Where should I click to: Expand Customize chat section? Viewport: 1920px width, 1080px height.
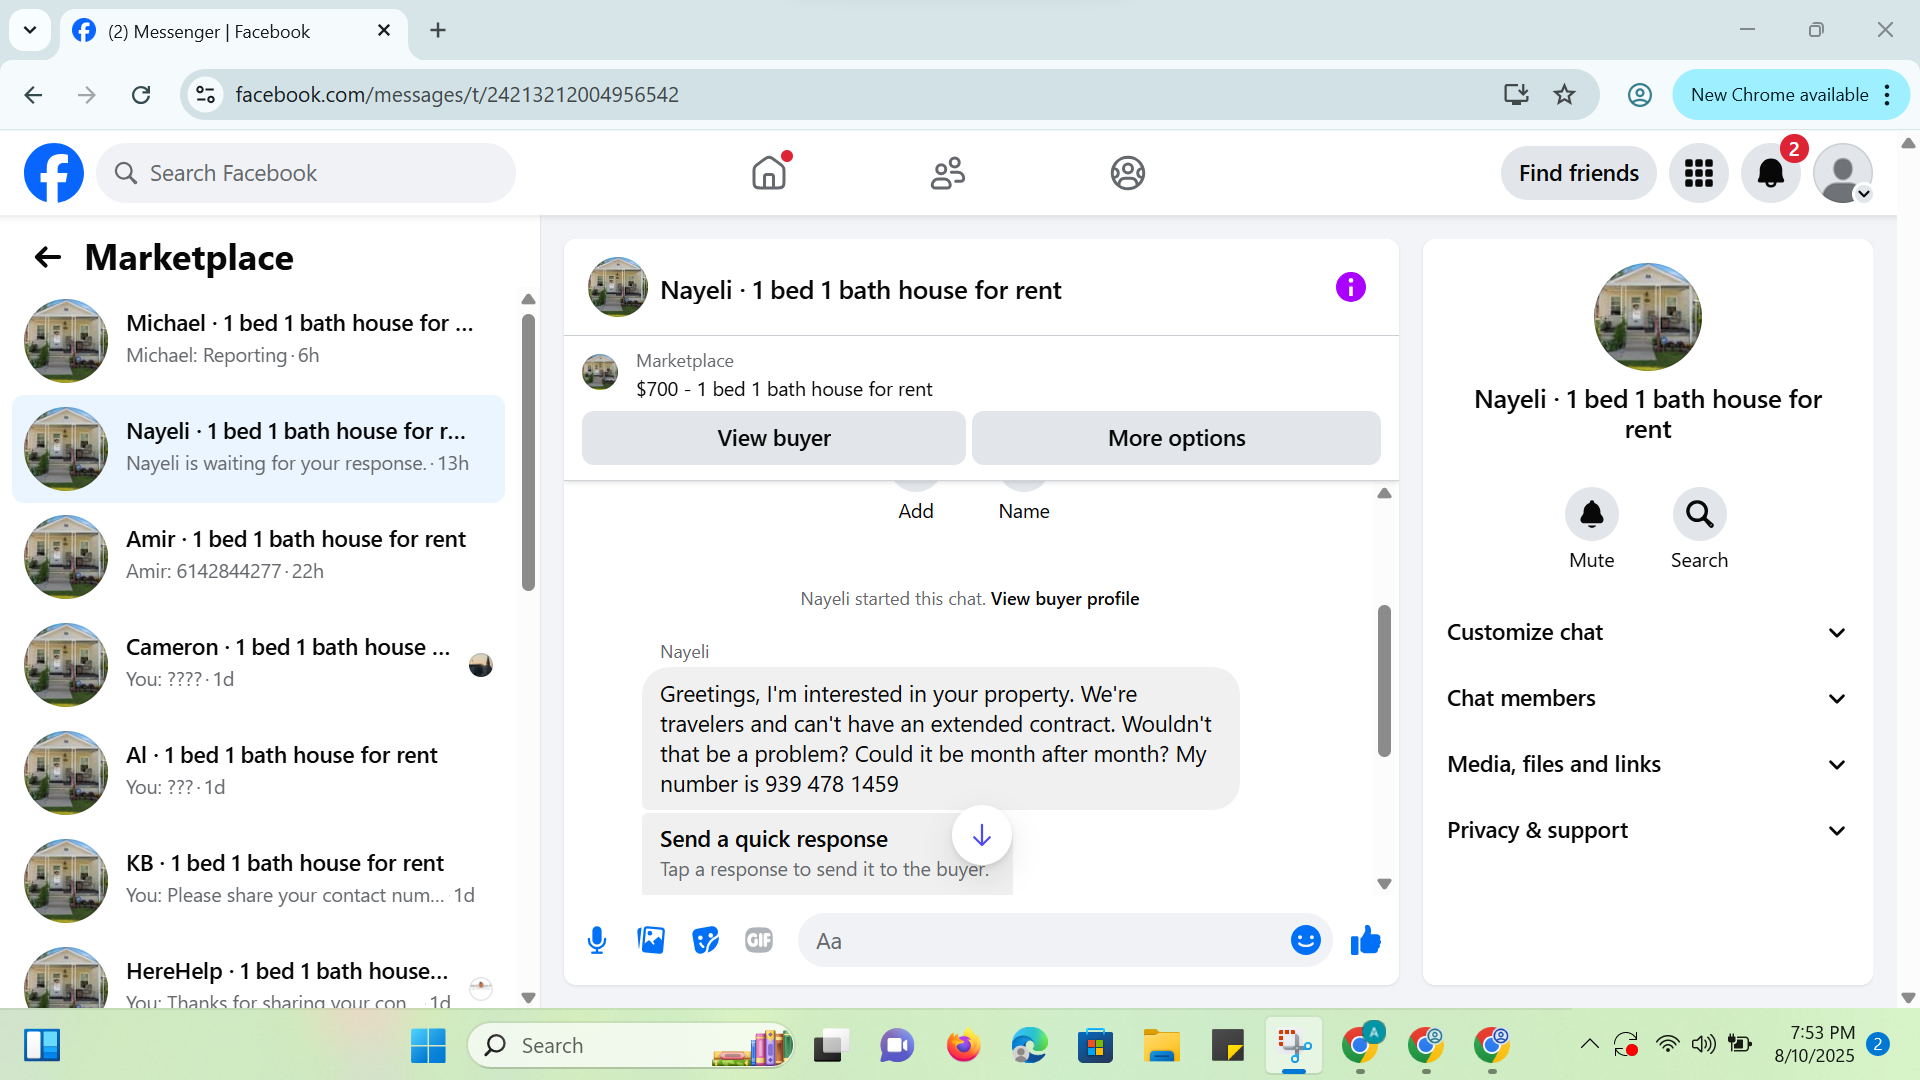point(1646,632)
